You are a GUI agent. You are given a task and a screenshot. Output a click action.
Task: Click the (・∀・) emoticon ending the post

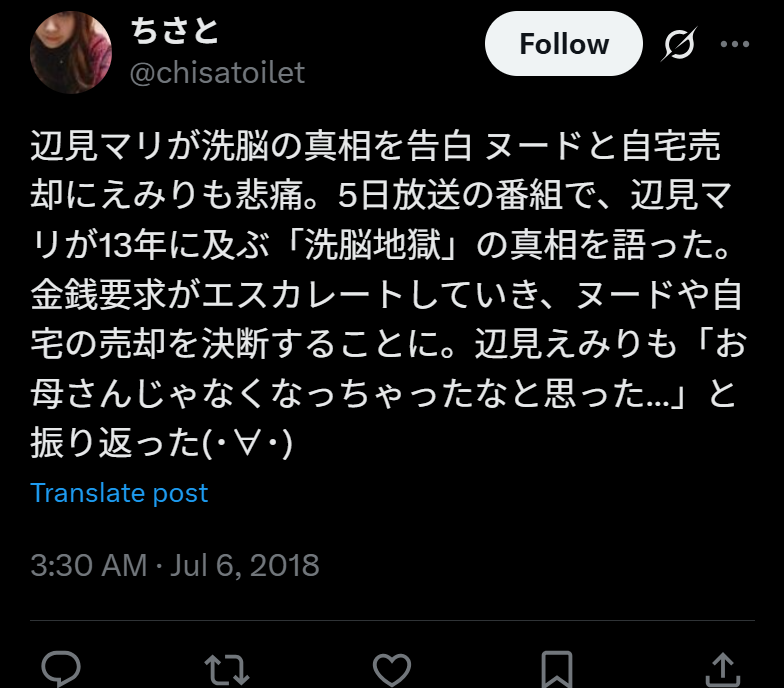coord(247,444)
